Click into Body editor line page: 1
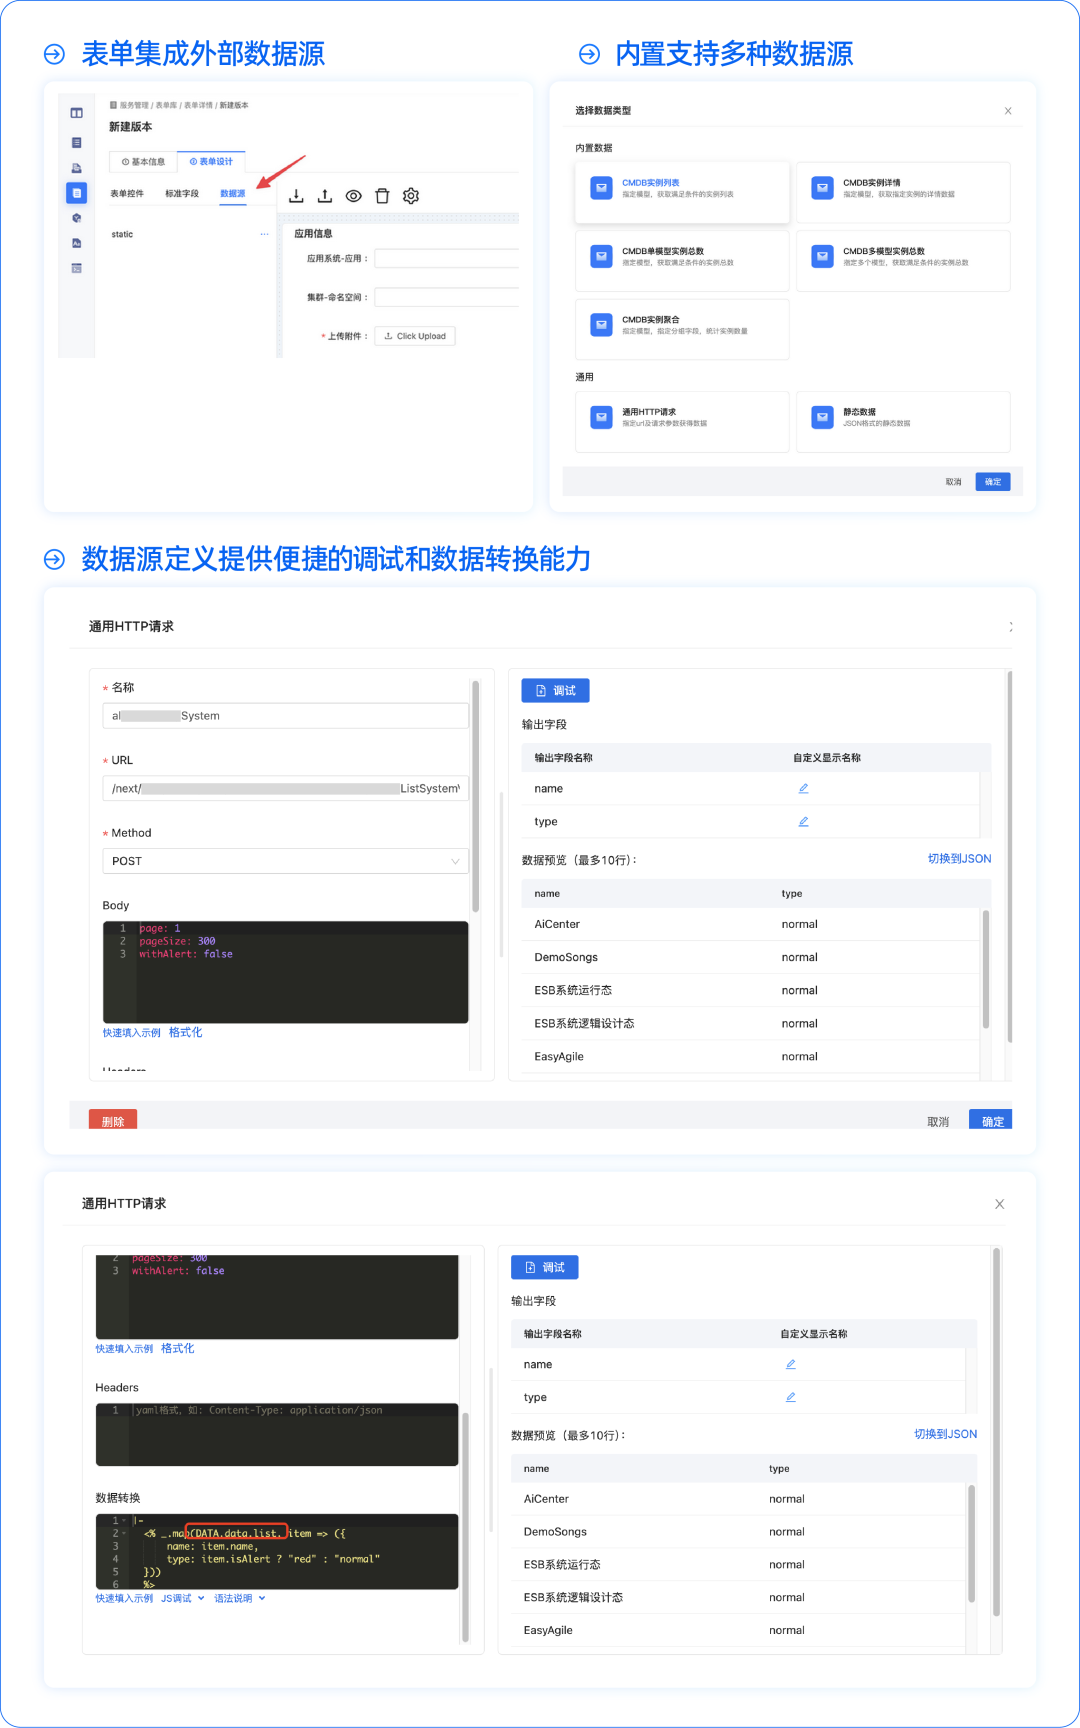1080x1728 pixels. 160,928
